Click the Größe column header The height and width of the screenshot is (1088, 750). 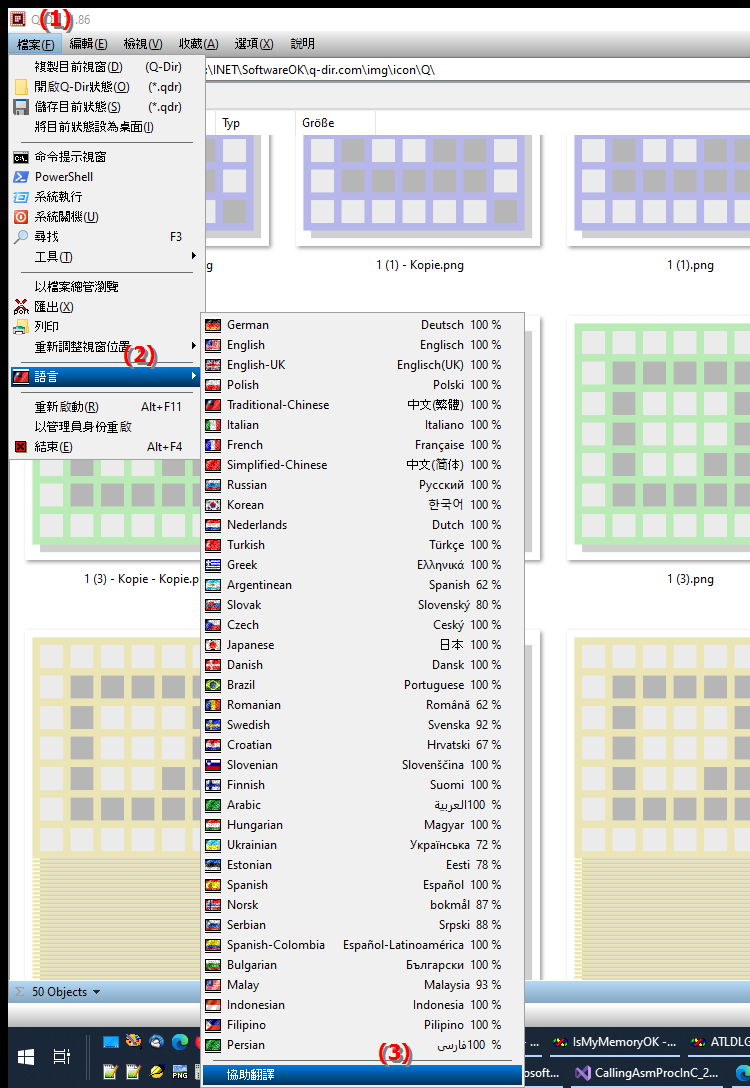point(318,123)
